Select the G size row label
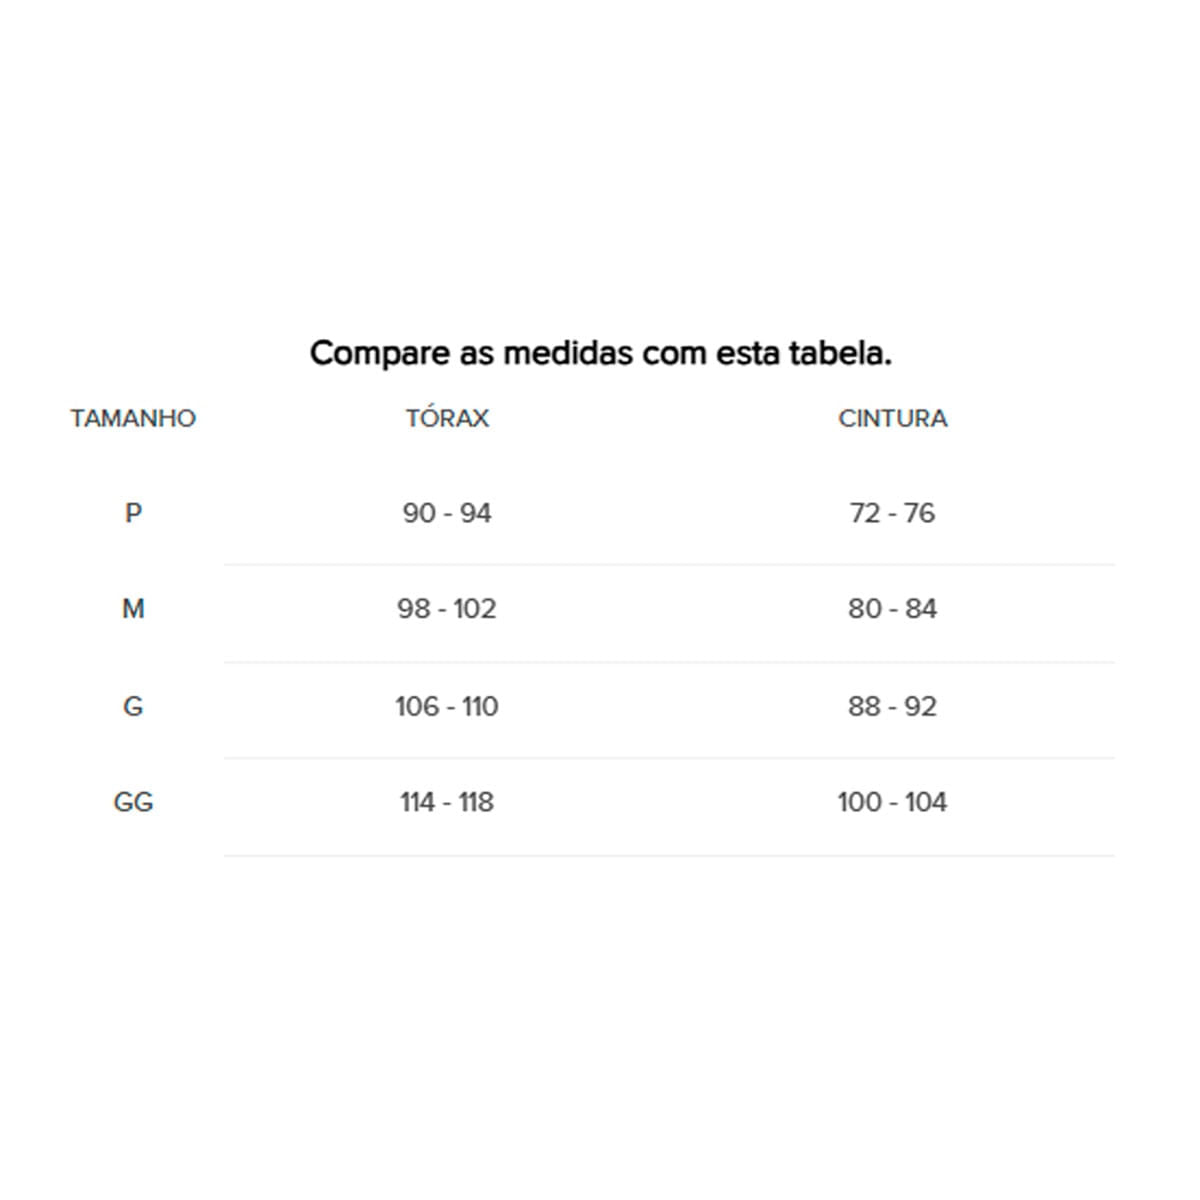The width and height of the screenshot is (1200, 1200). click(133, 706)
